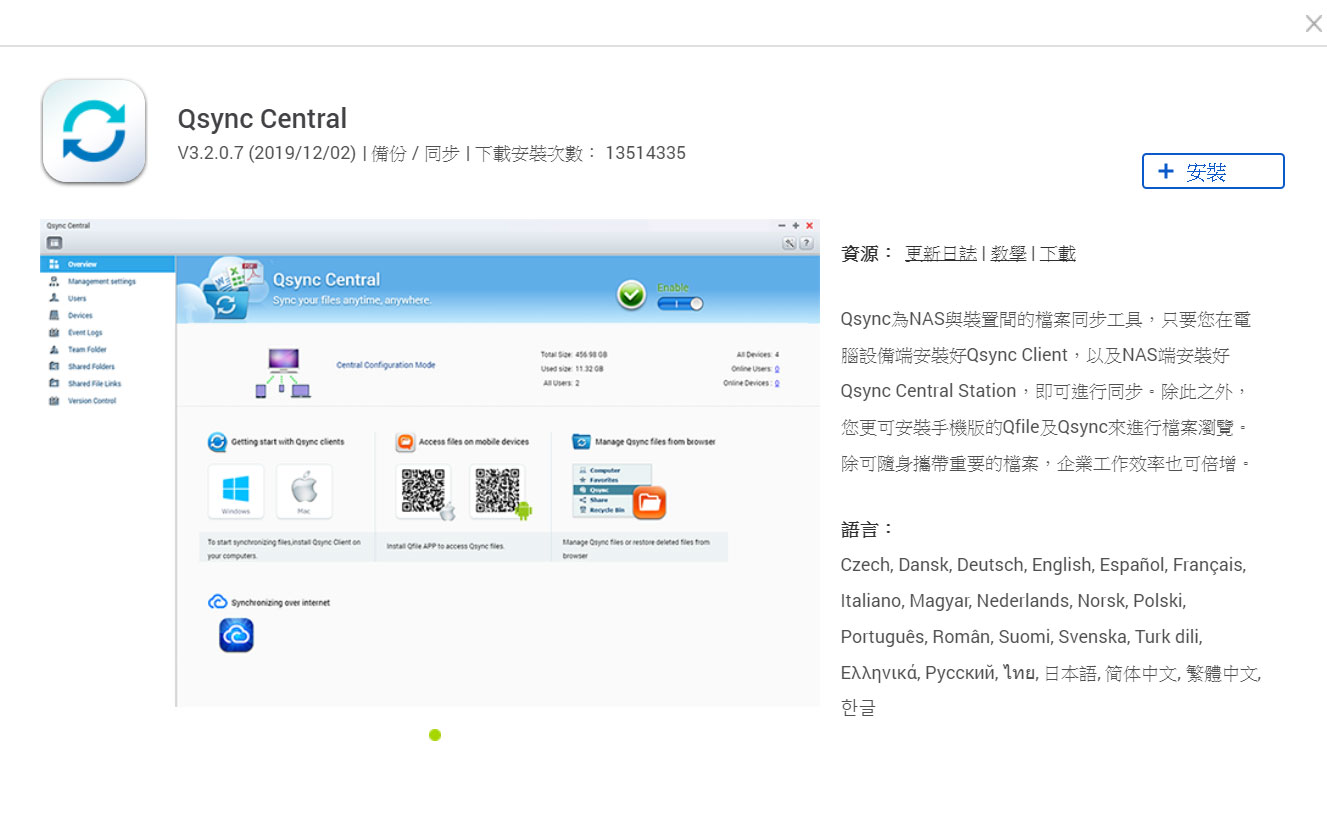This screenshot has height=818, width=1327.
Task: Open the 更新日誌 changelog link
Action: click(x=940, y=254)
